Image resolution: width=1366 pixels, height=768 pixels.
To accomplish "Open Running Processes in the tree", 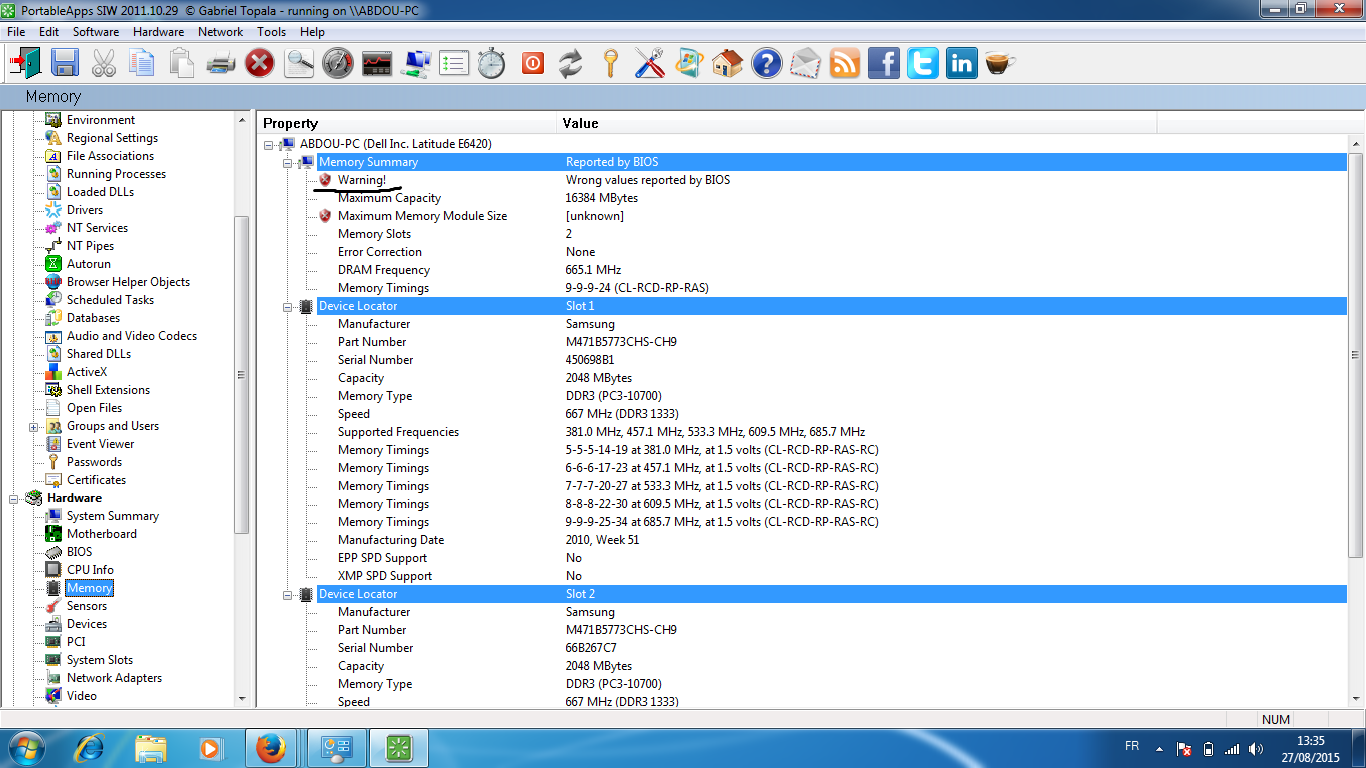I will pos(116,174).
